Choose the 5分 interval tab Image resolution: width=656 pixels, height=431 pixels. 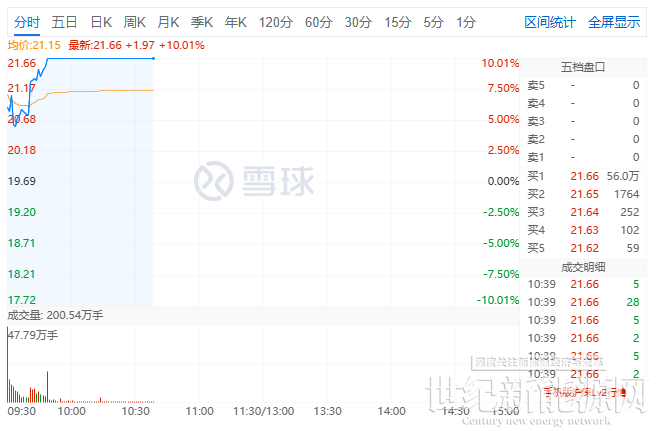pos(433,21)
